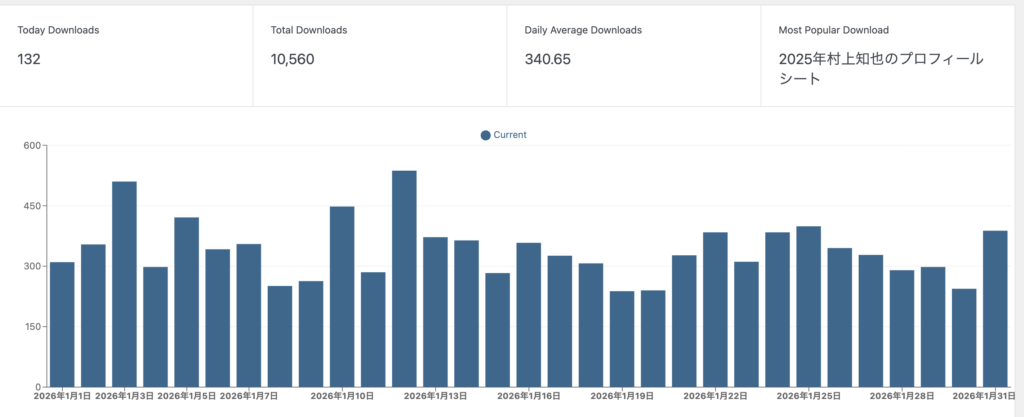Image resolution: width=1024 pixels, height=417 pixels.
Task: Select the short bar at 2026年1月19日
Action: (622, 339)
